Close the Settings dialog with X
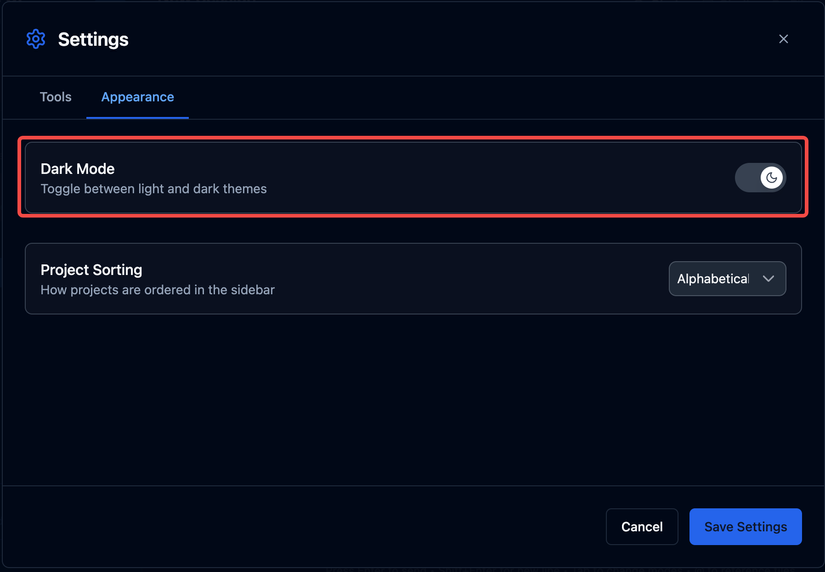 [x=783, y=39]
